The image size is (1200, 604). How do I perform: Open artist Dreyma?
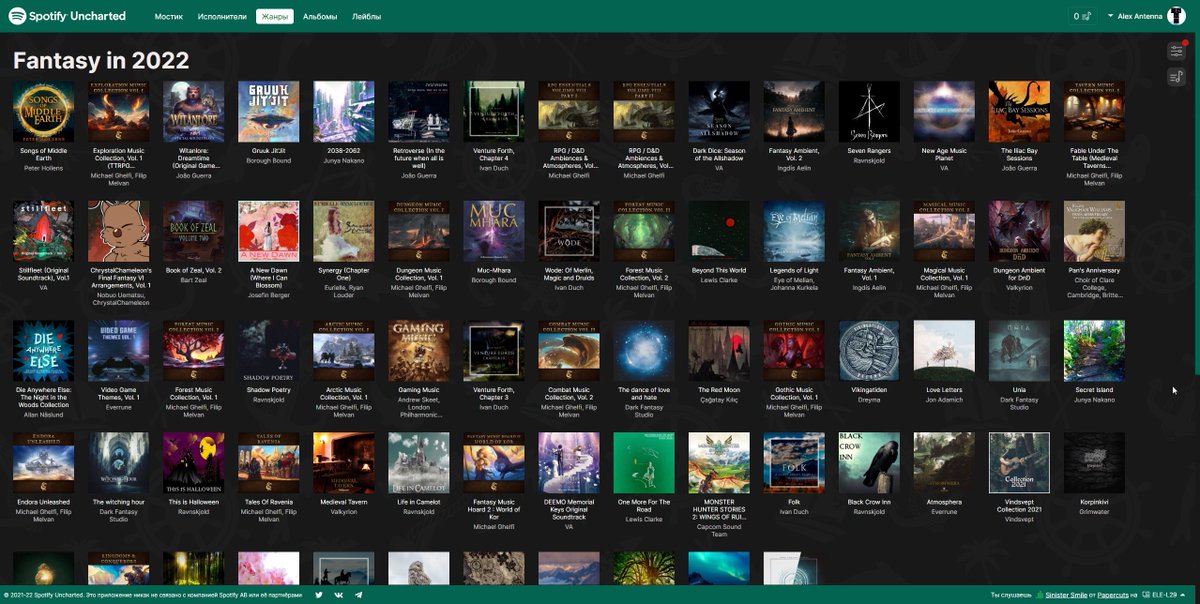click(x=869, y=400)
